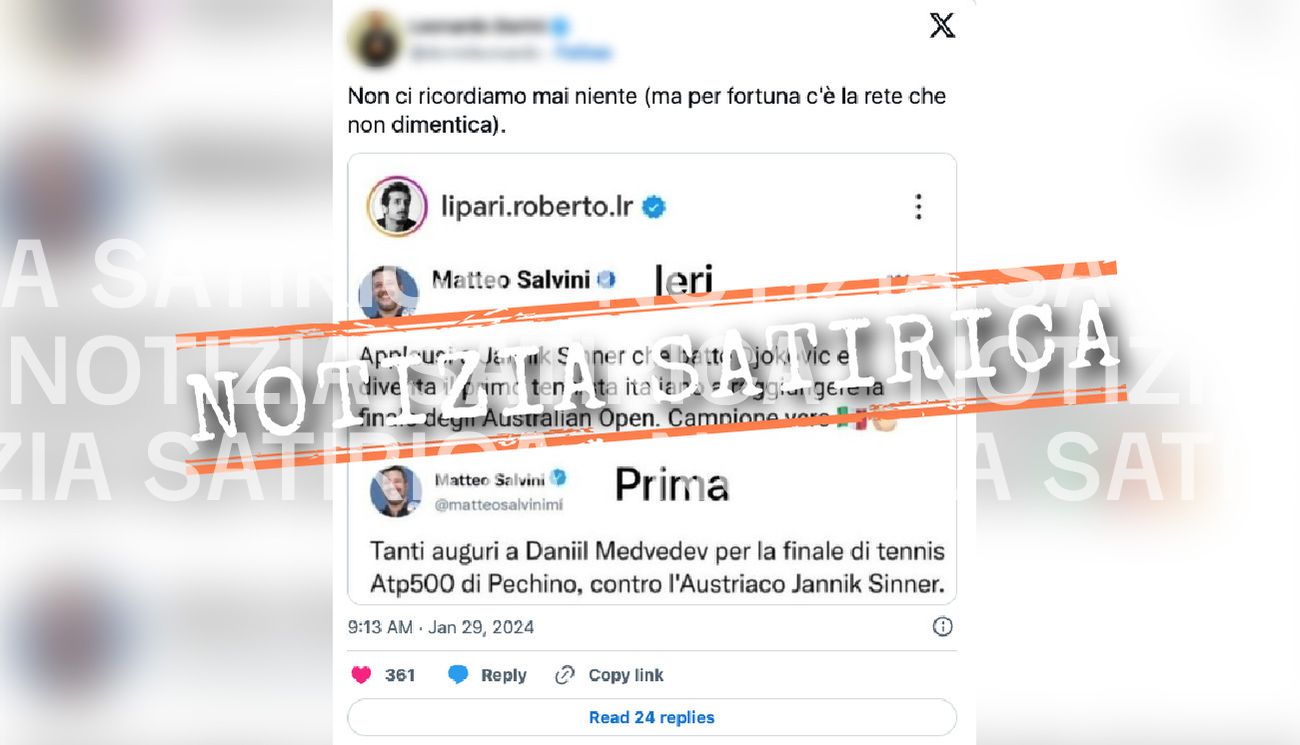The width and height of the screenshot is (1300, 745).
Task: Click the X logo icon
Action: pyautogui.click(x=942, y=26)
